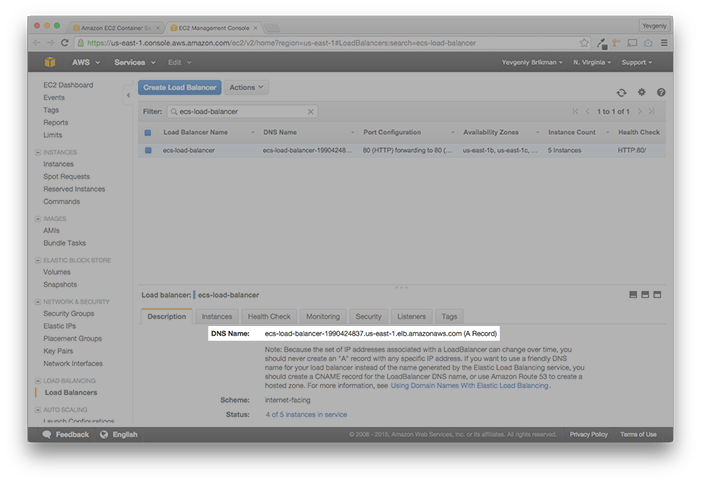
Task: Go to previous page of results
Action: pos(587,111)
